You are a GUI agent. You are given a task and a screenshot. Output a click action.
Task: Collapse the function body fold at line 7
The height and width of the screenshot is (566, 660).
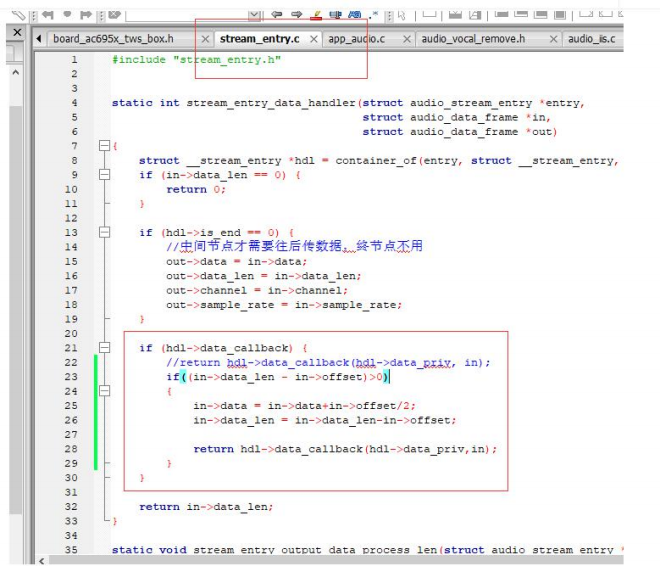104,146
